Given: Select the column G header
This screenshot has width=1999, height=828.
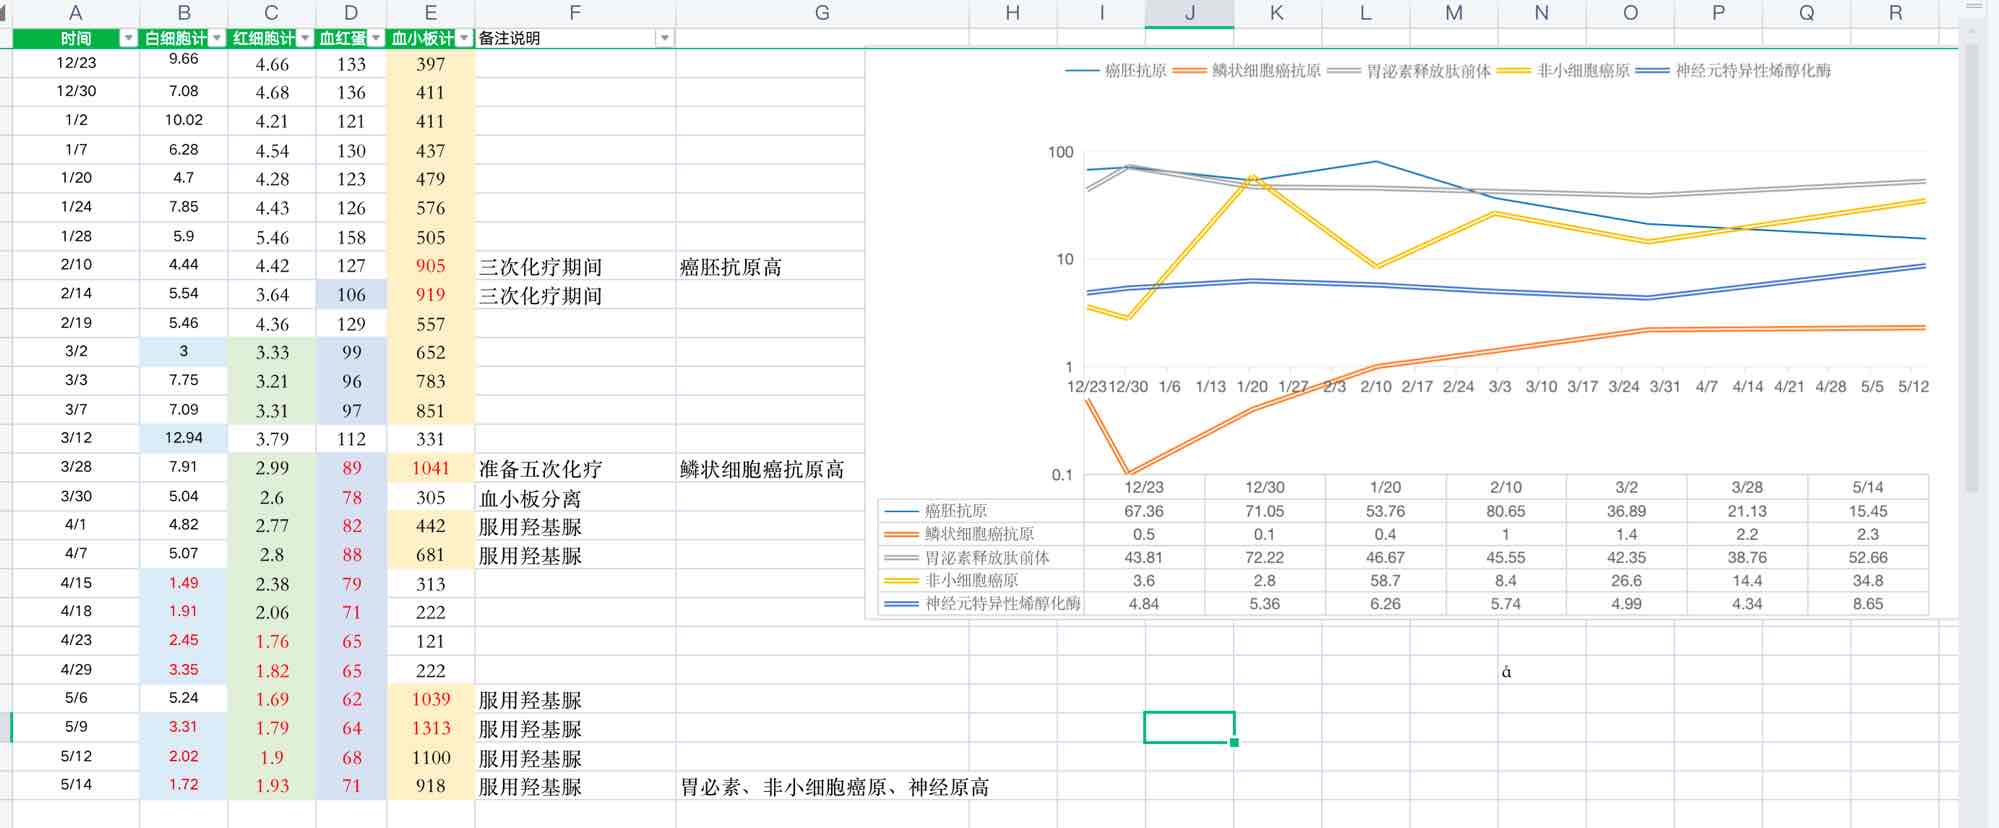Looking at the screenshot, I should [x=821, y=13].
